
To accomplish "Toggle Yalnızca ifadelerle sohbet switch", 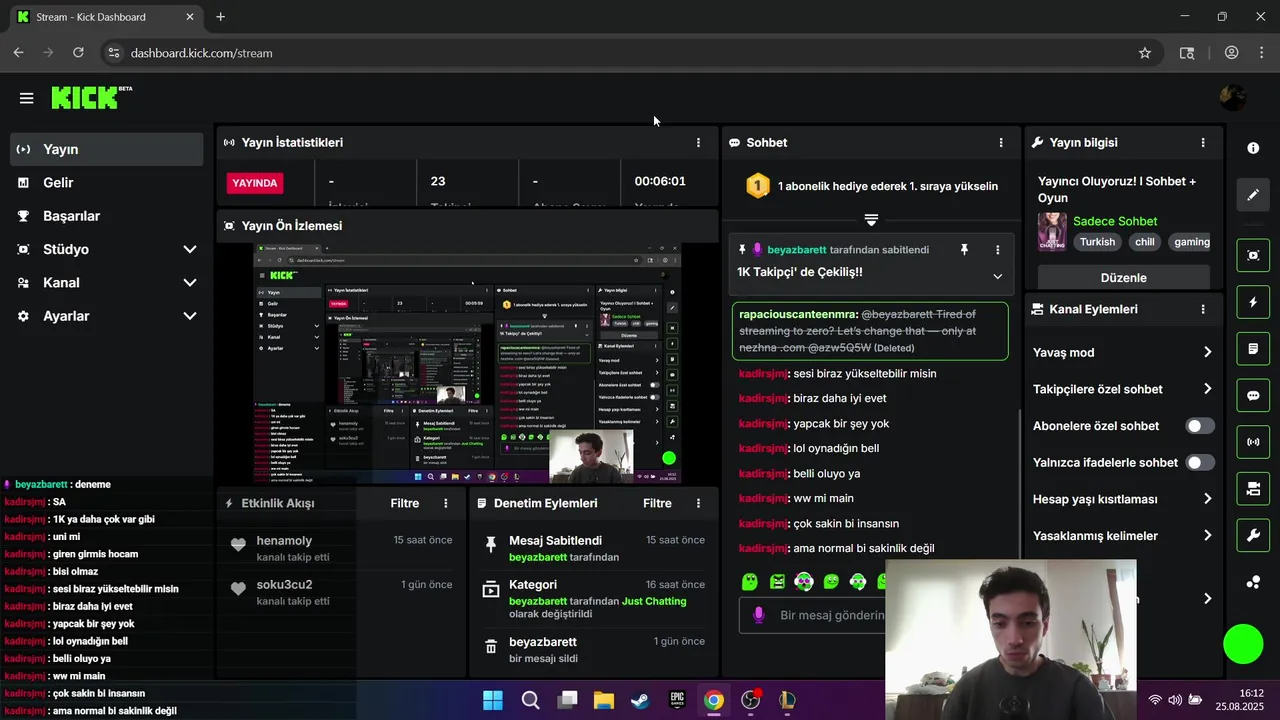I will (x=1200, y=463).
